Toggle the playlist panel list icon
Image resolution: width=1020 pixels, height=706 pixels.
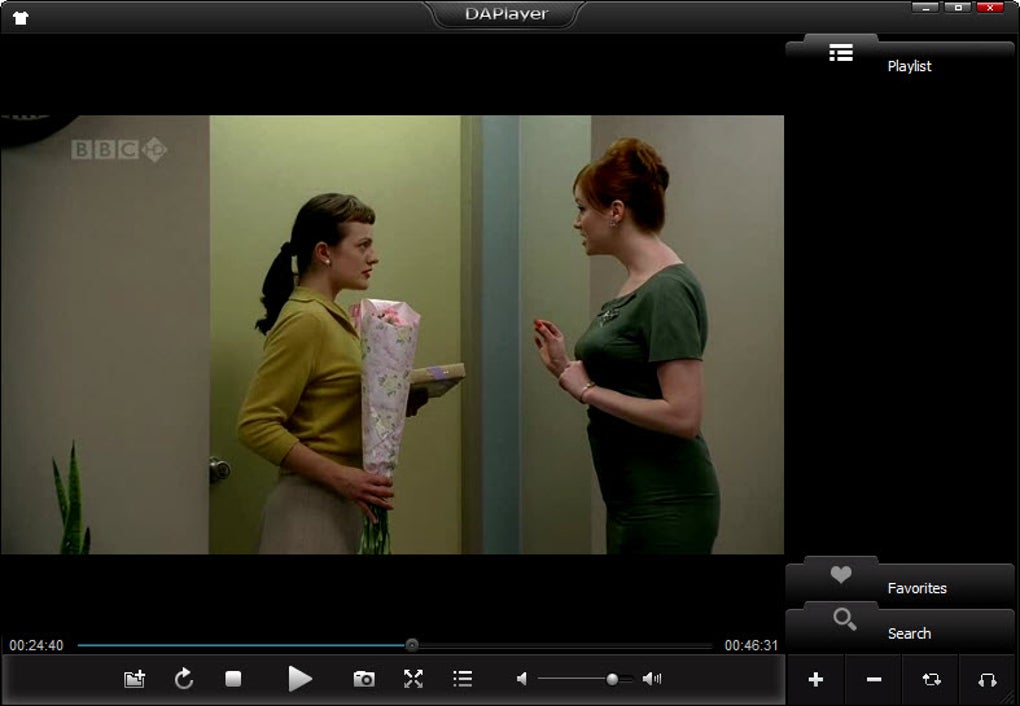[463, 679]
